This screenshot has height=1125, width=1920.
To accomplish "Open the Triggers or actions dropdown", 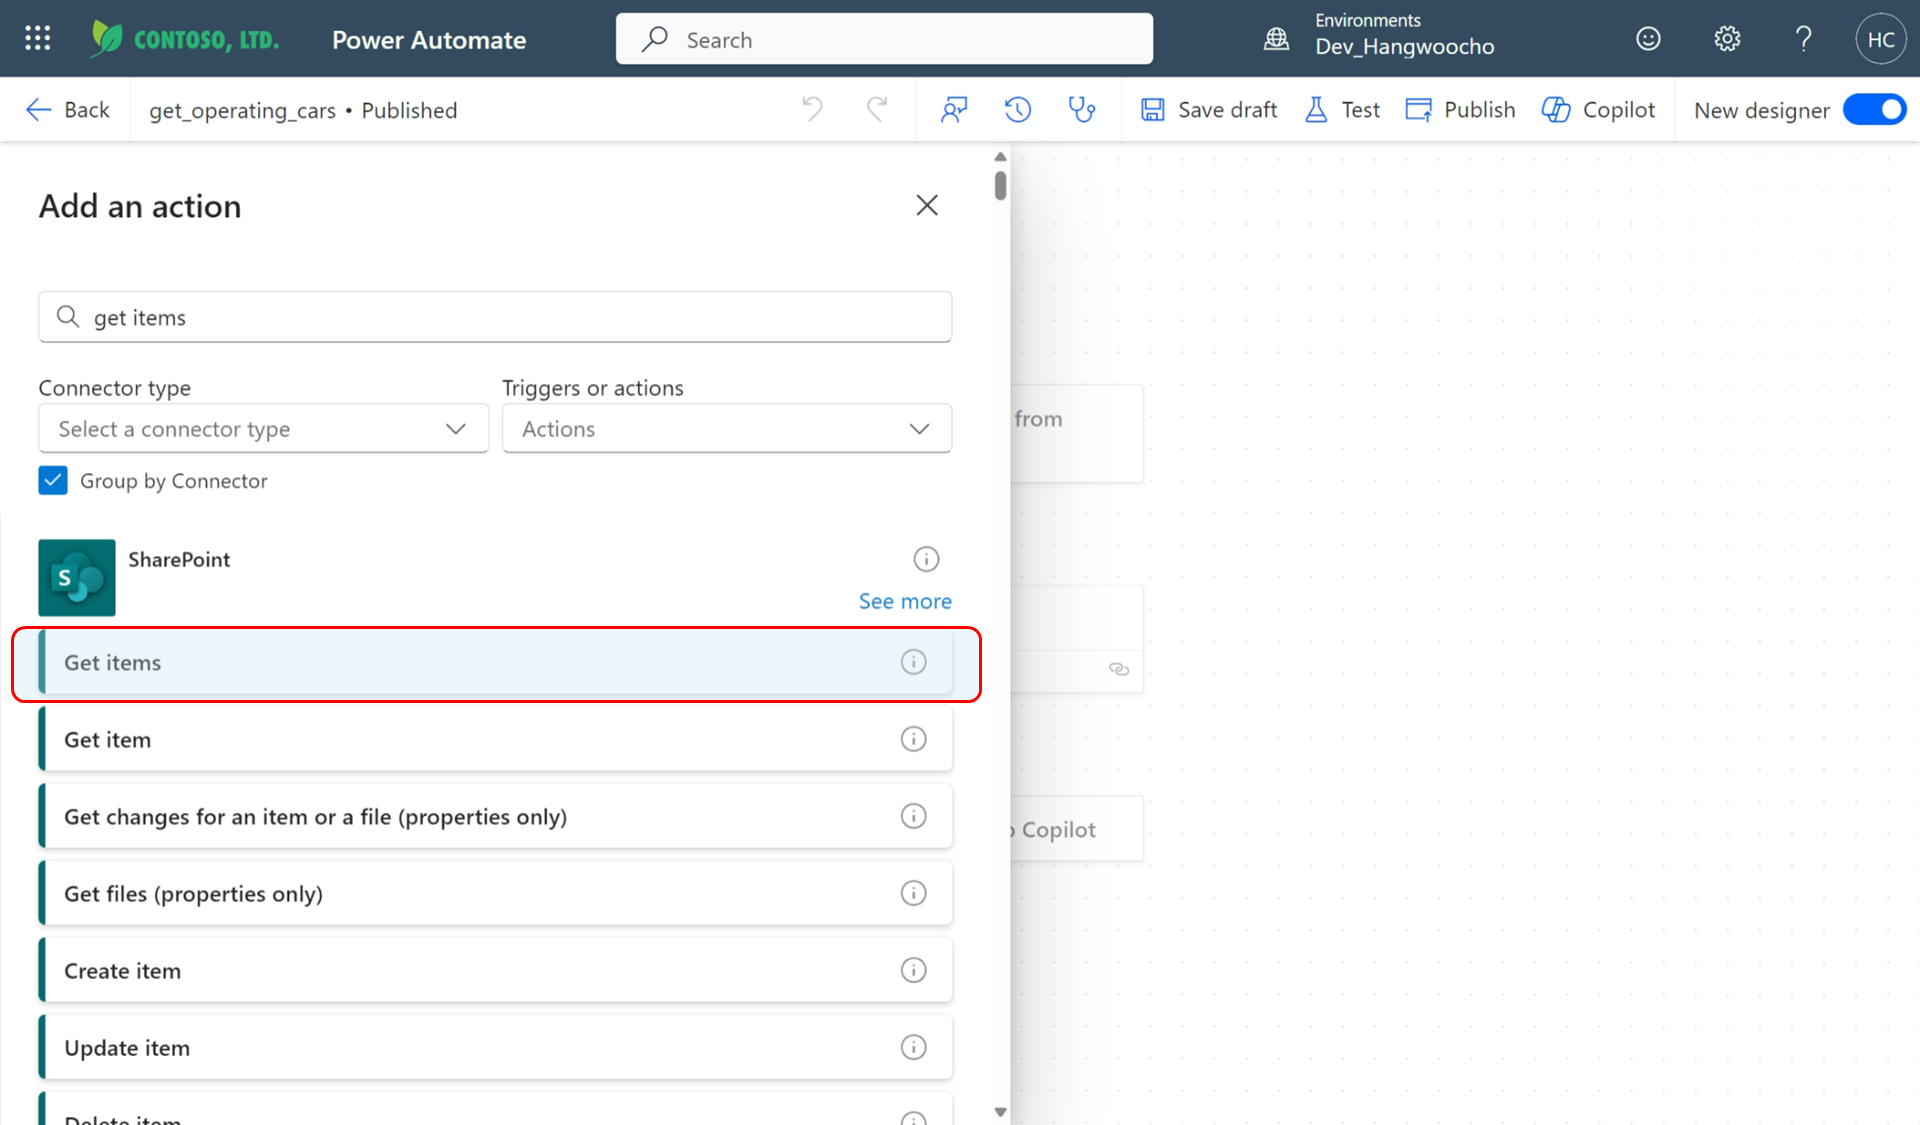I will click(727, 428).
